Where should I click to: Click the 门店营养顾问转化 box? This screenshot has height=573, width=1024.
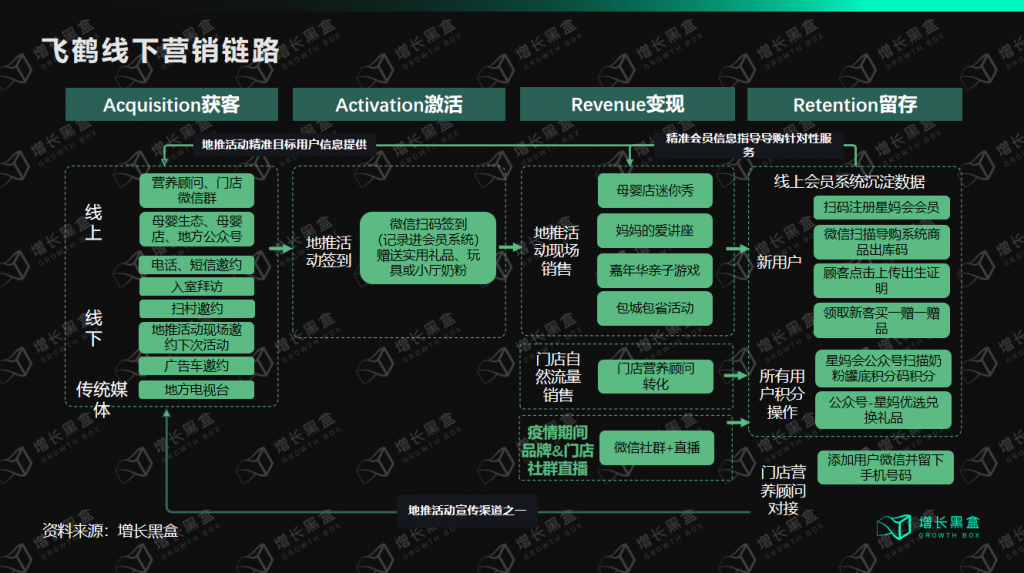pos(655,376)
